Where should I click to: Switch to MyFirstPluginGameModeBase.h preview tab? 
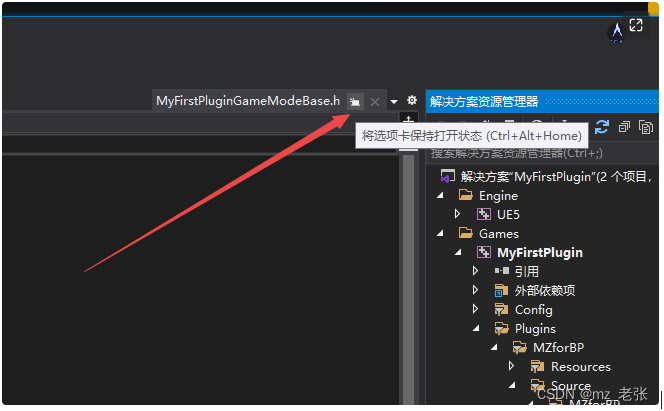(248, 101)
